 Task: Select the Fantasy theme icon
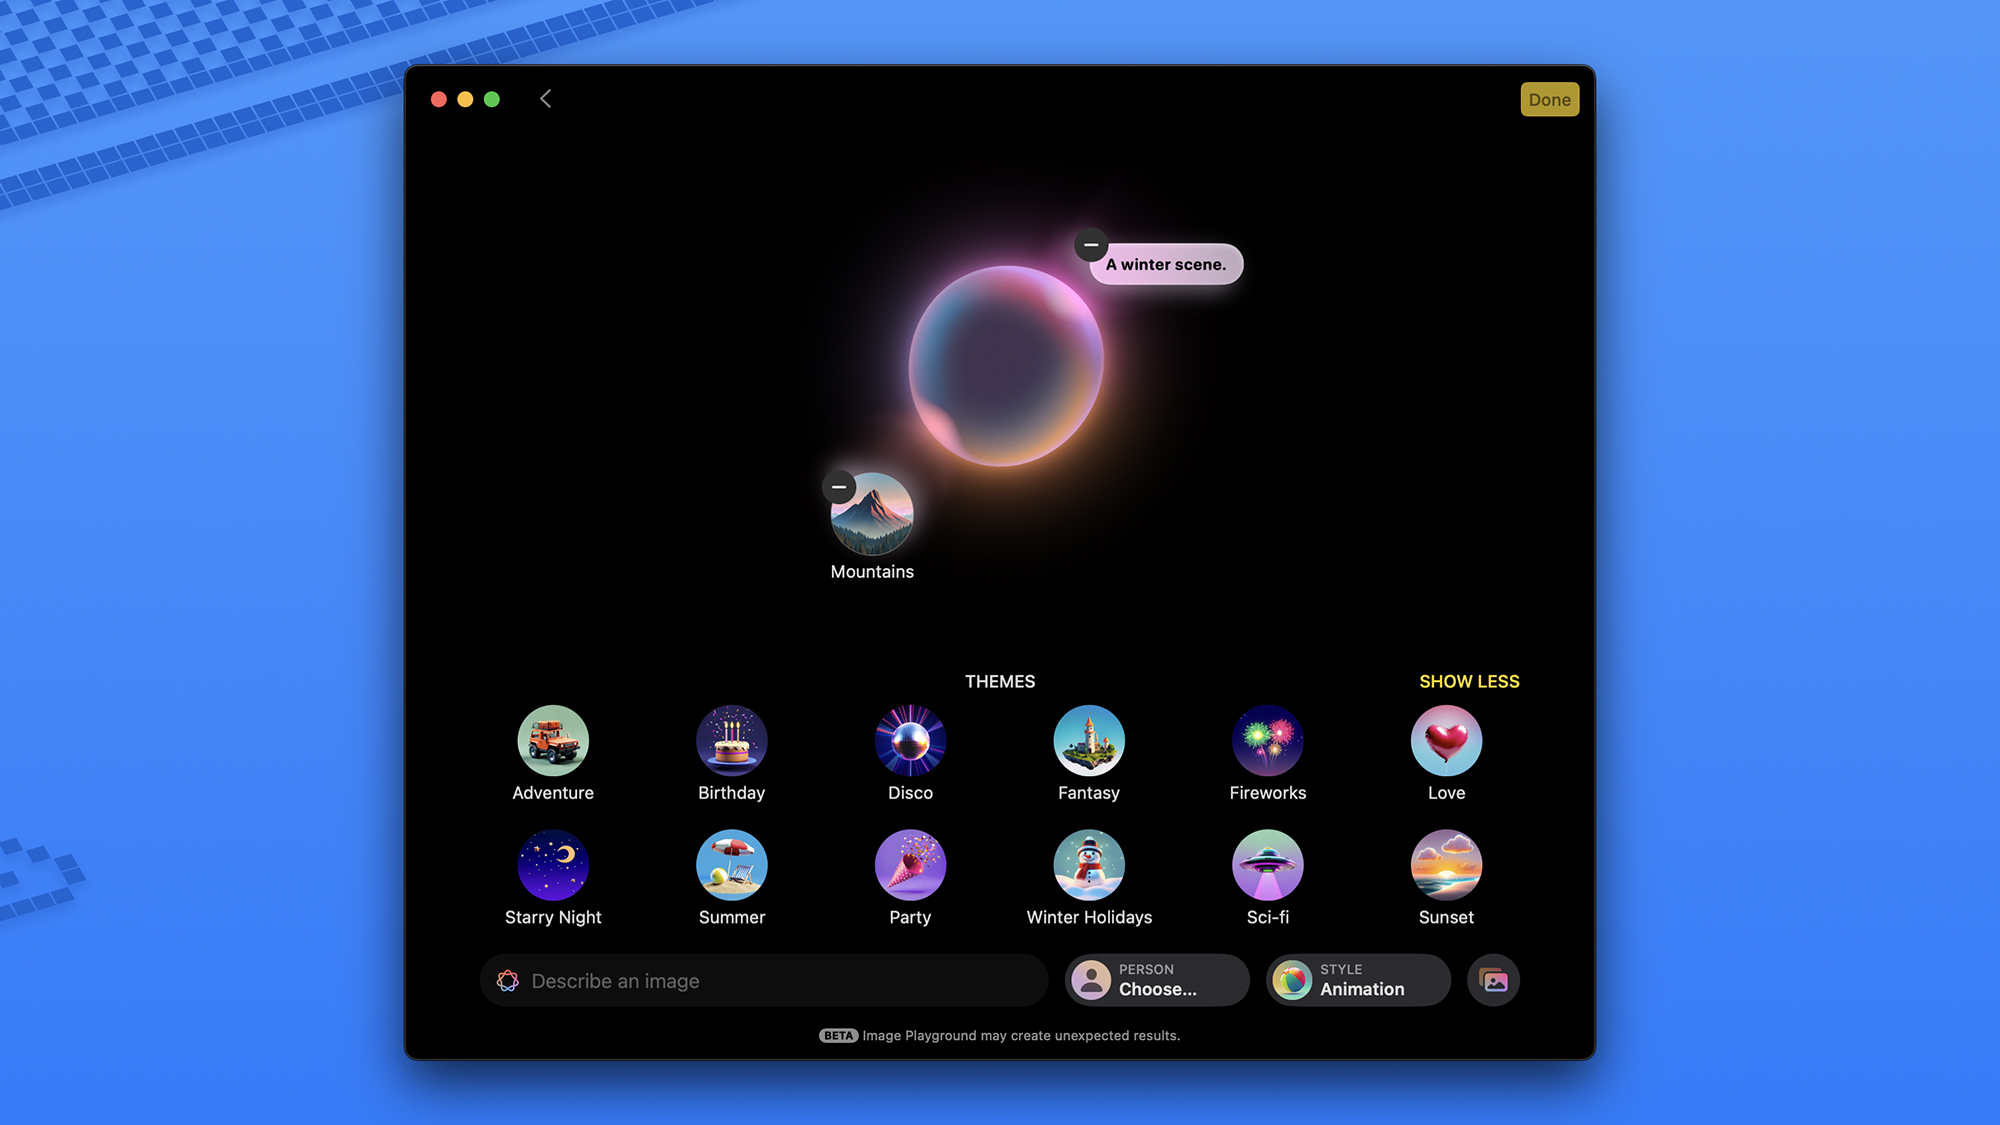(1088, 740)
